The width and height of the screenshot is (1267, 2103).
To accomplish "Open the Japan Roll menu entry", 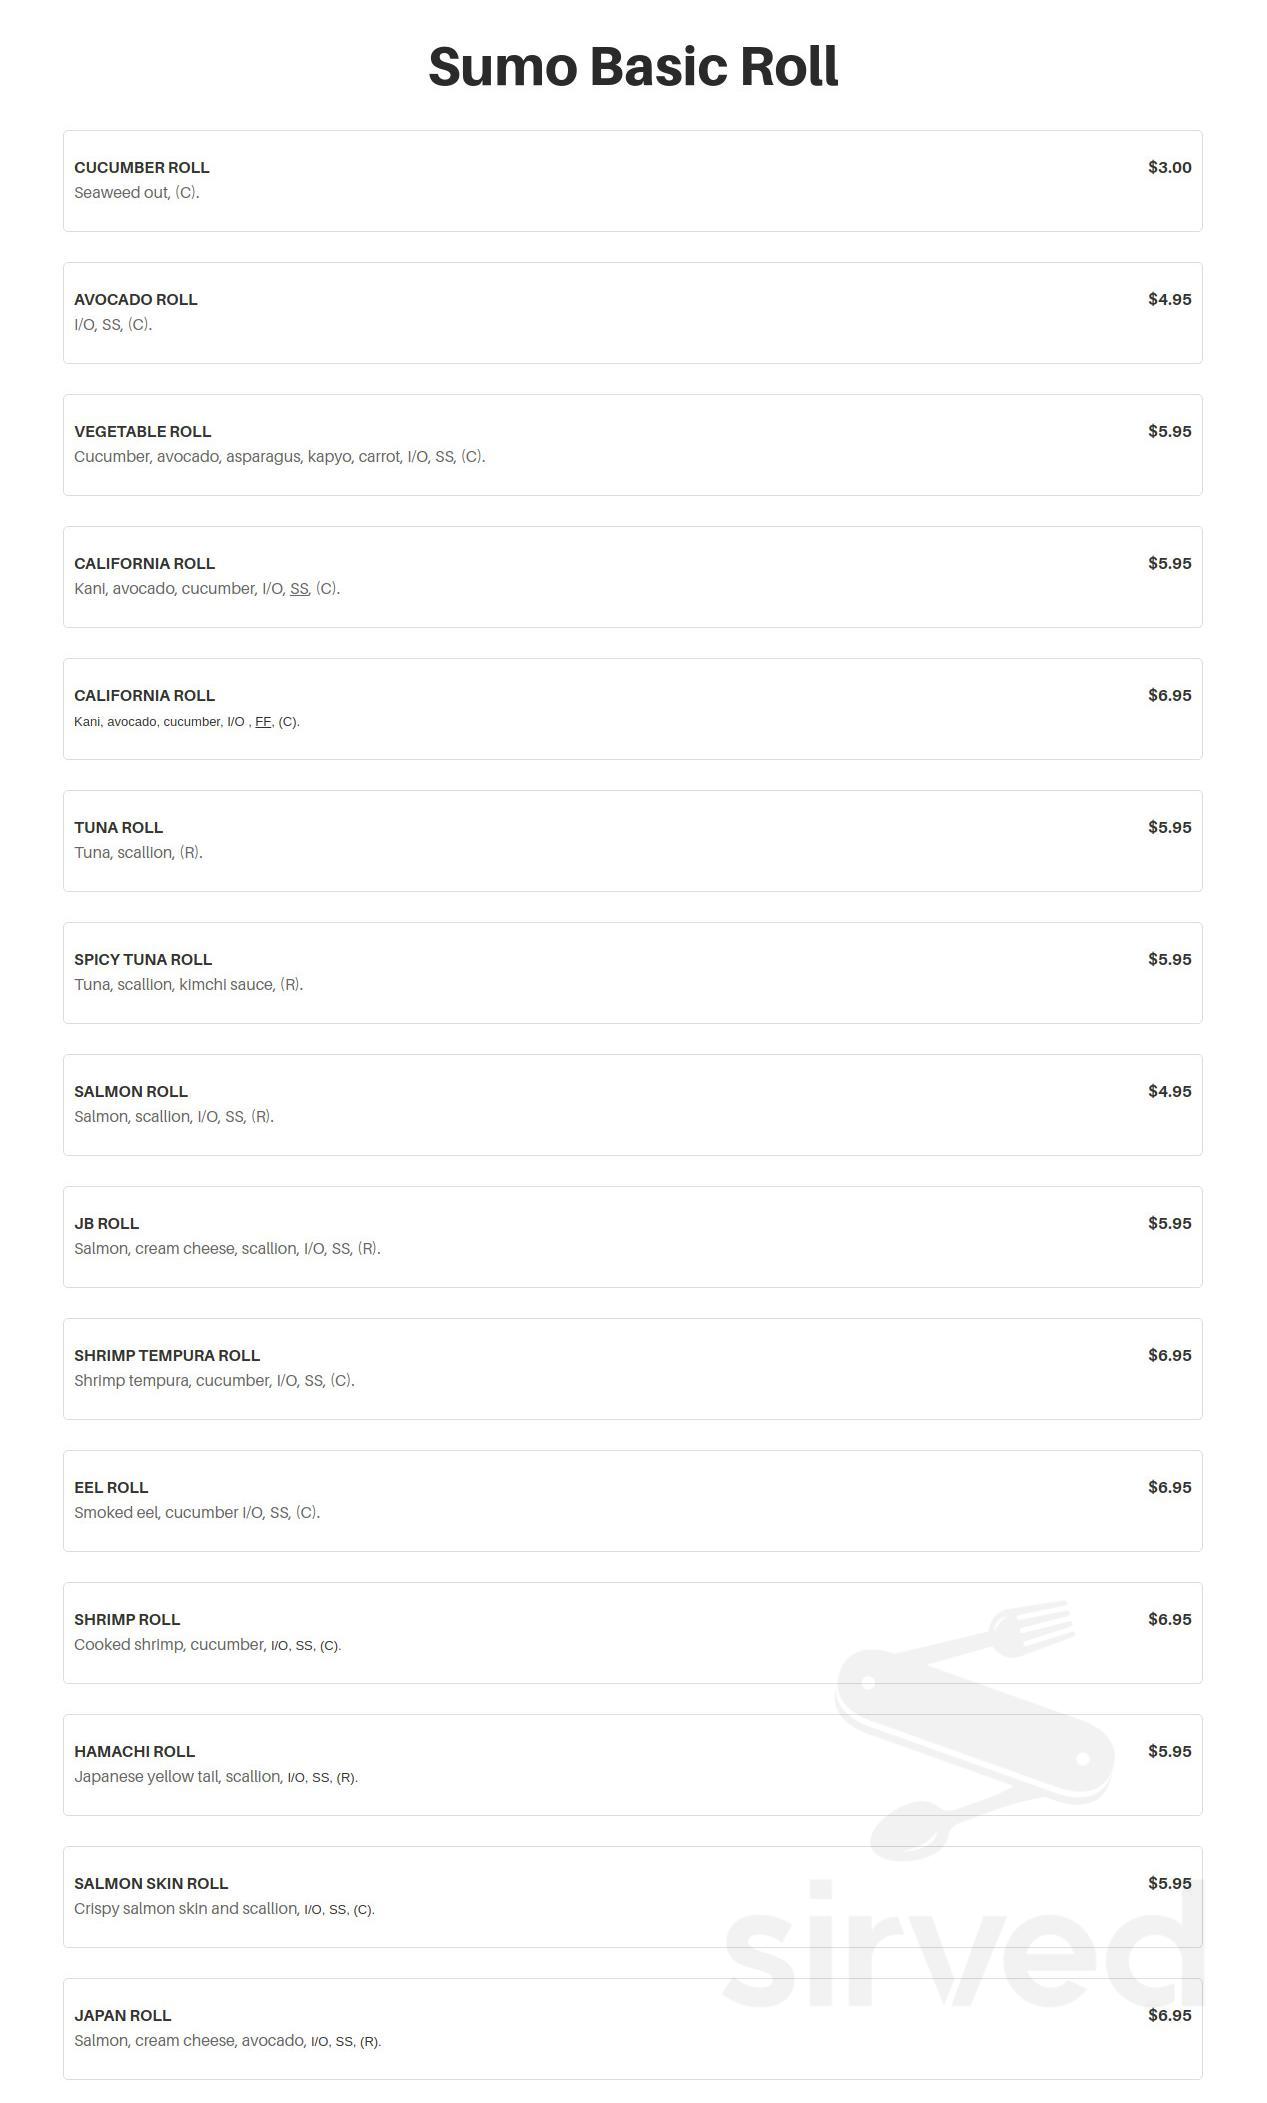I will coord(123,2016).
